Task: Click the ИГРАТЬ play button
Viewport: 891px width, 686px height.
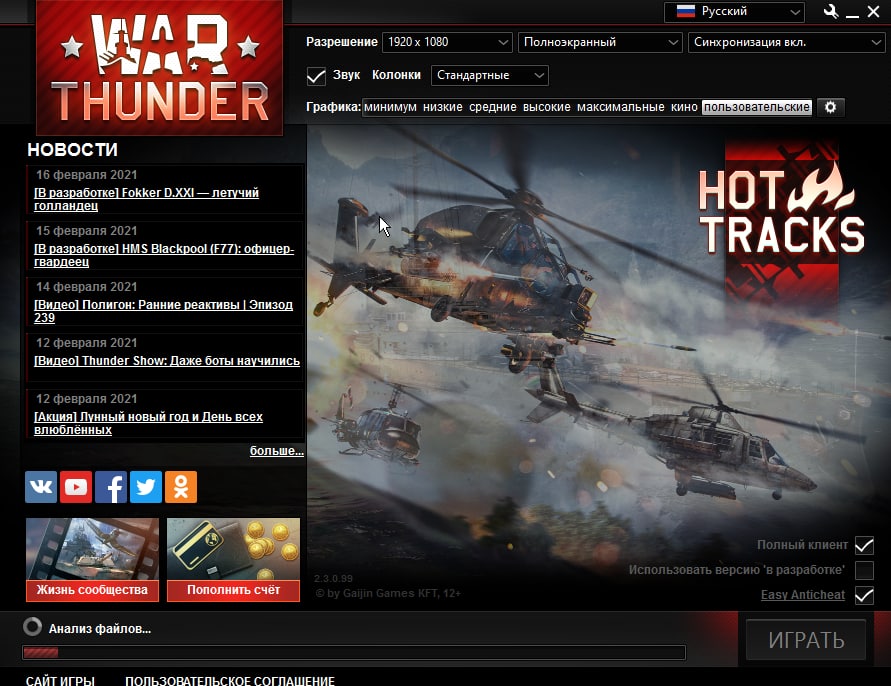Action: tap(806, 640)
